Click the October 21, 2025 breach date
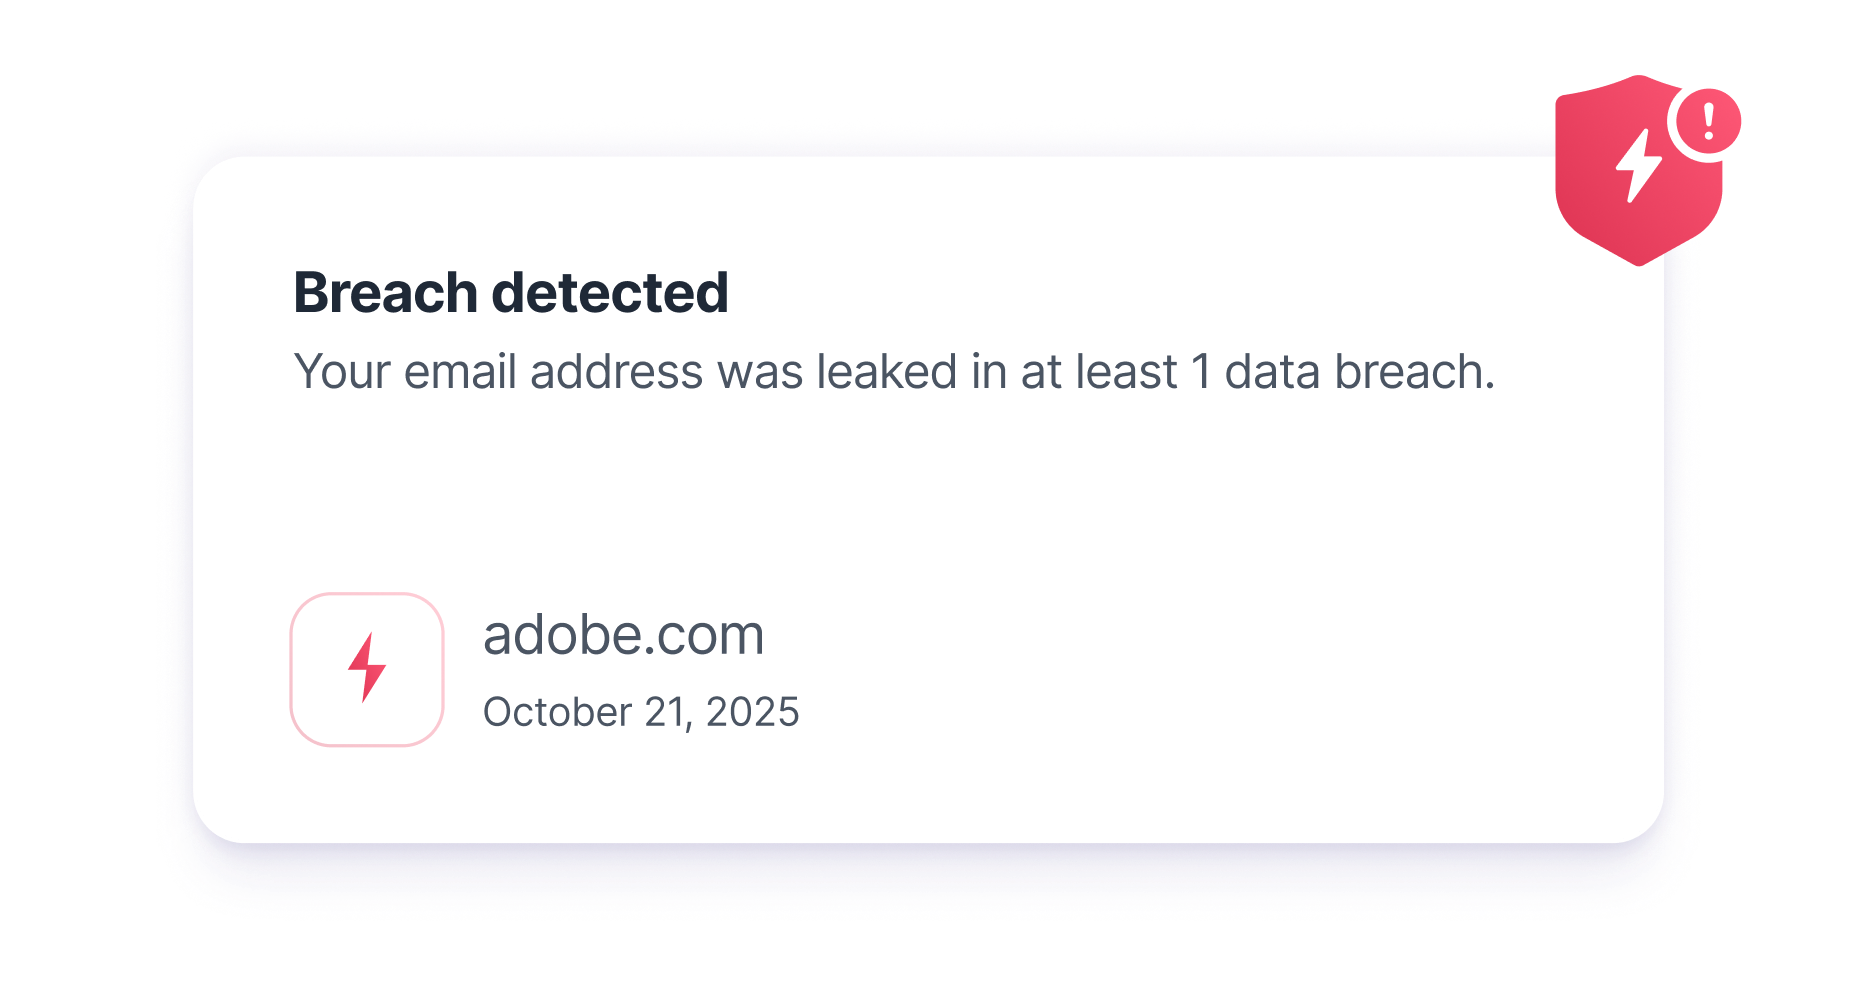This screenshot has height=1000, width=1856. (x=641, y=712)
